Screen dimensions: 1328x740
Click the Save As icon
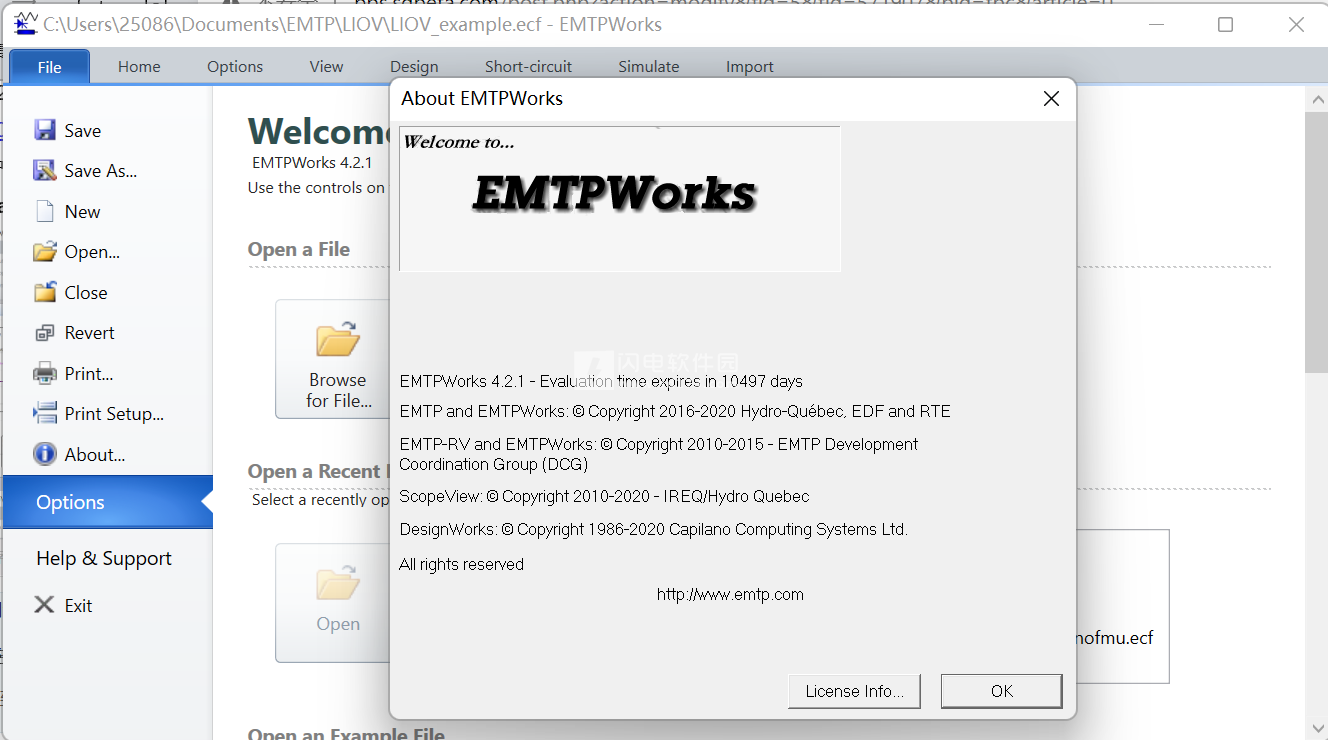click(45, 170)
